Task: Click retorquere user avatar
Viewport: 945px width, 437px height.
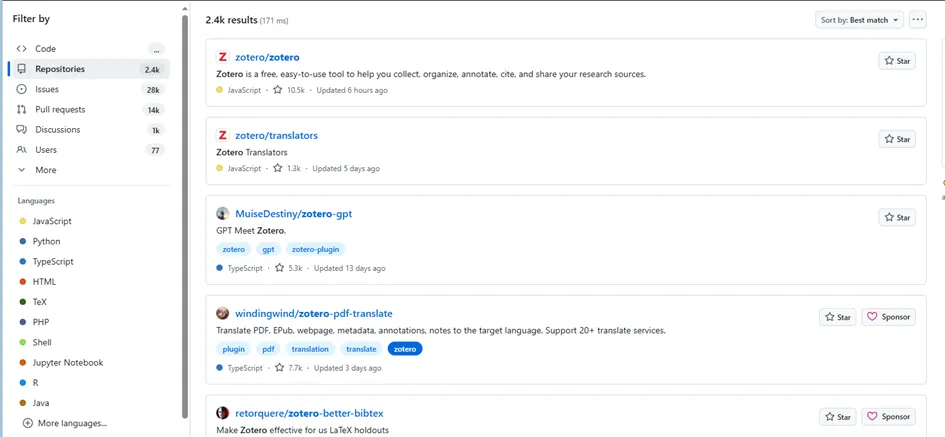Action: (x=222, y=413)
